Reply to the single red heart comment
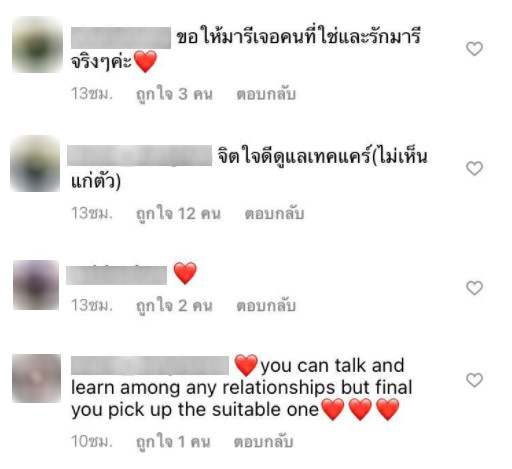This screenshot has width=512, height=469. 266,306
